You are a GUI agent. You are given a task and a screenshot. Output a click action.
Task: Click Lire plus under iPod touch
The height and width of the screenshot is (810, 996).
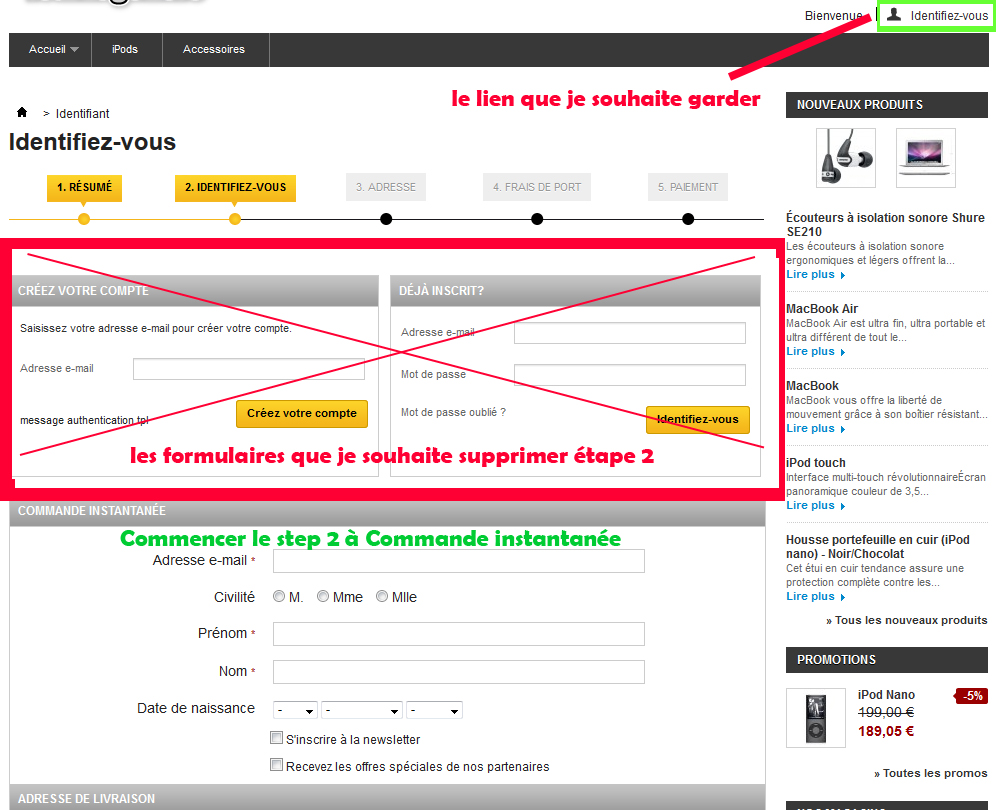click(816, 505)
